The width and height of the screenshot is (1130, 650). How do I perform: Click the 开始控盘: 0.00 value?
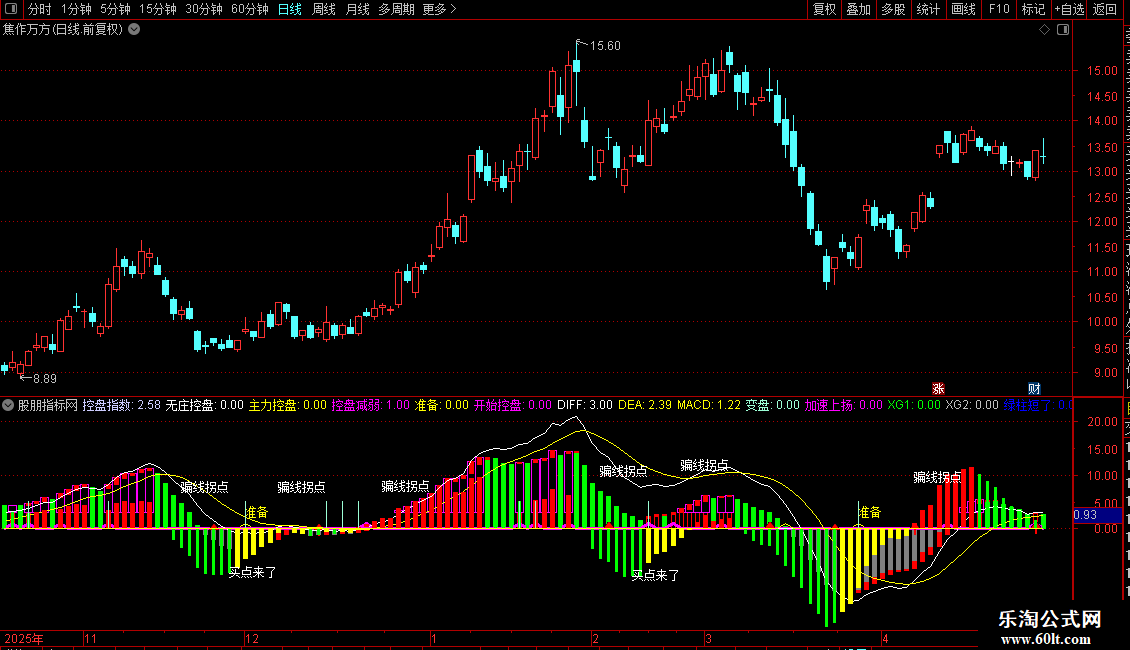pyautogui.click(x=512, y=405)
